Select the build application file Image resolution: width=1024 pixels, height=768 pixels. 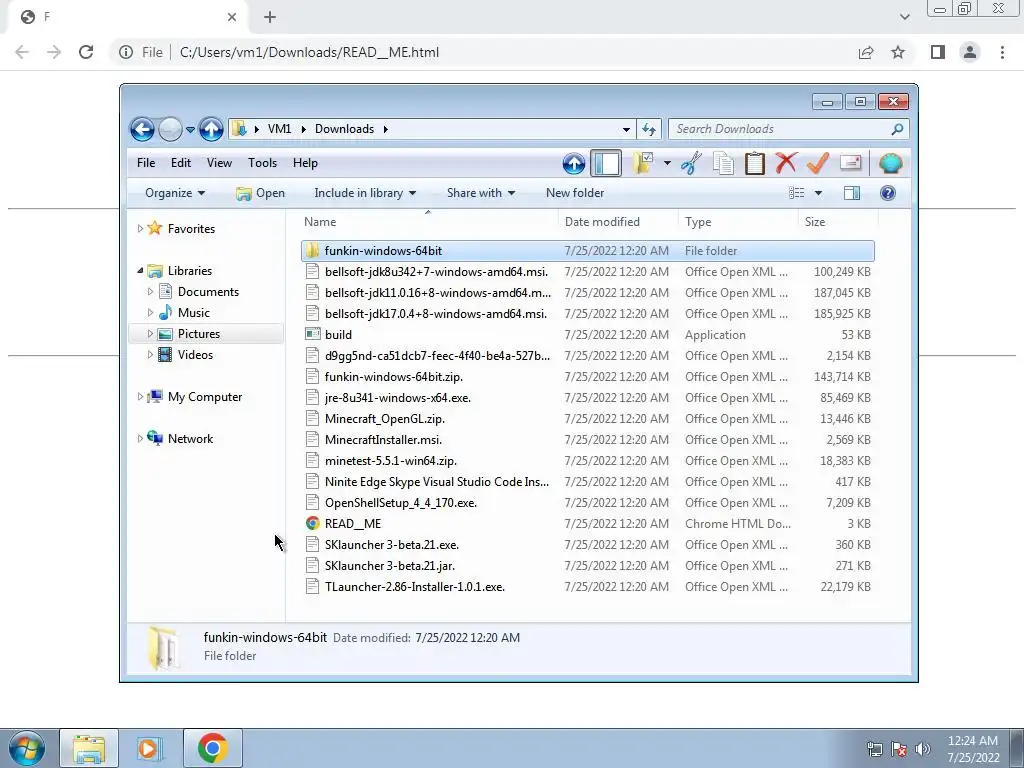click(588, 334)
